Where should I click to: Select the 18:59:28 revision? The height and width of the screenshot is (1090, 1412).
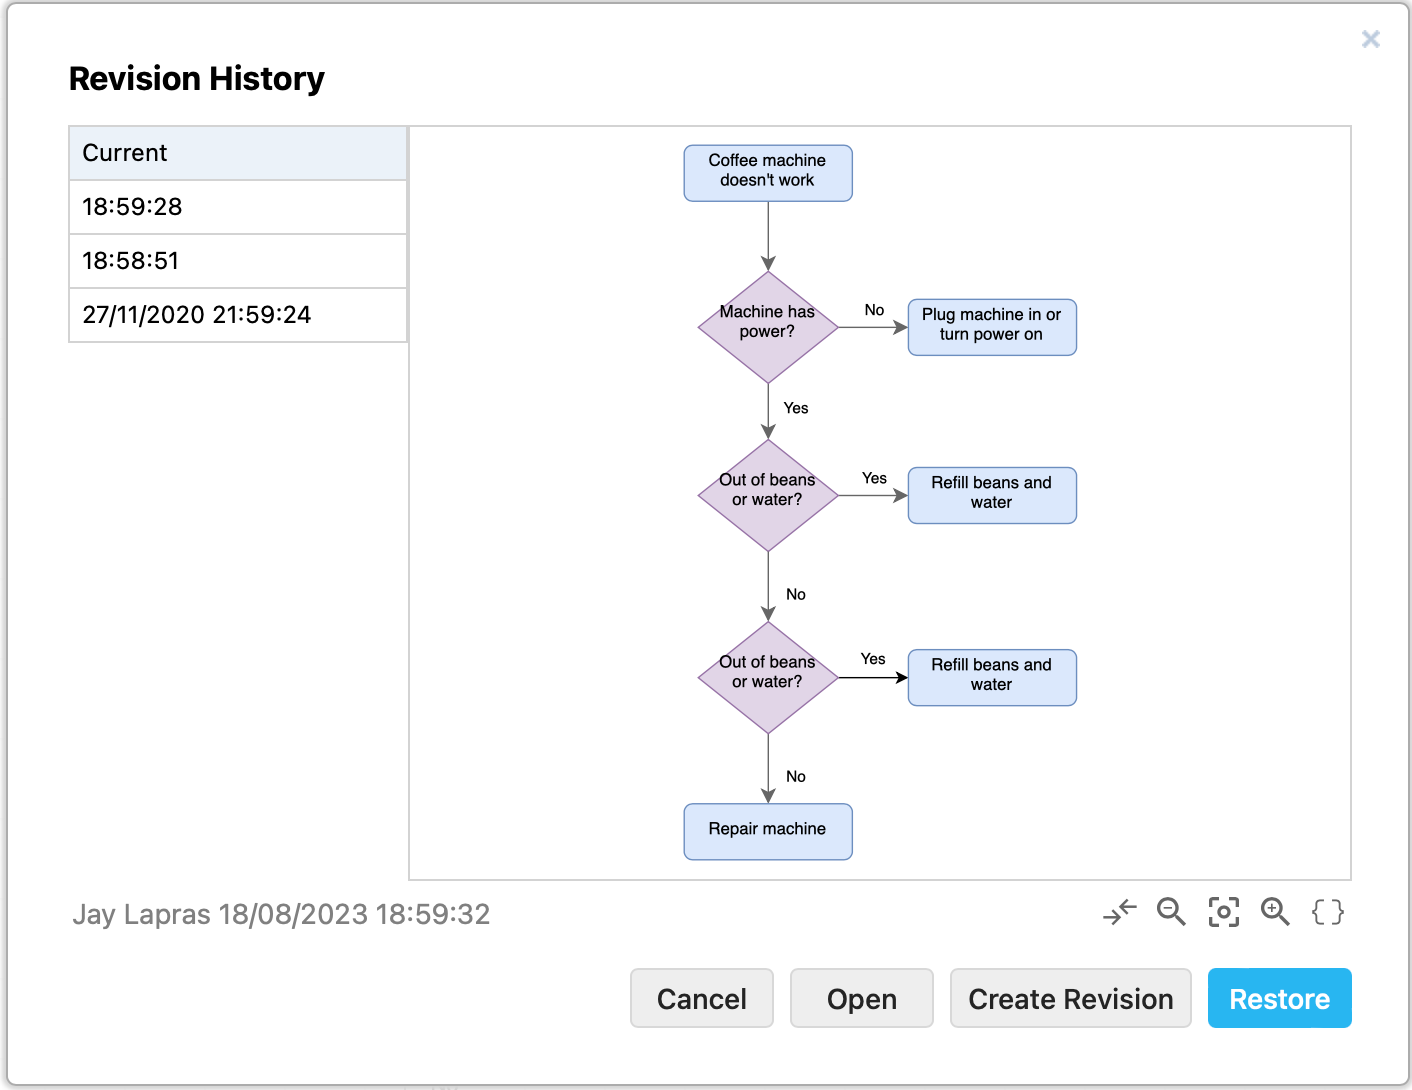(x=237, y=207)
